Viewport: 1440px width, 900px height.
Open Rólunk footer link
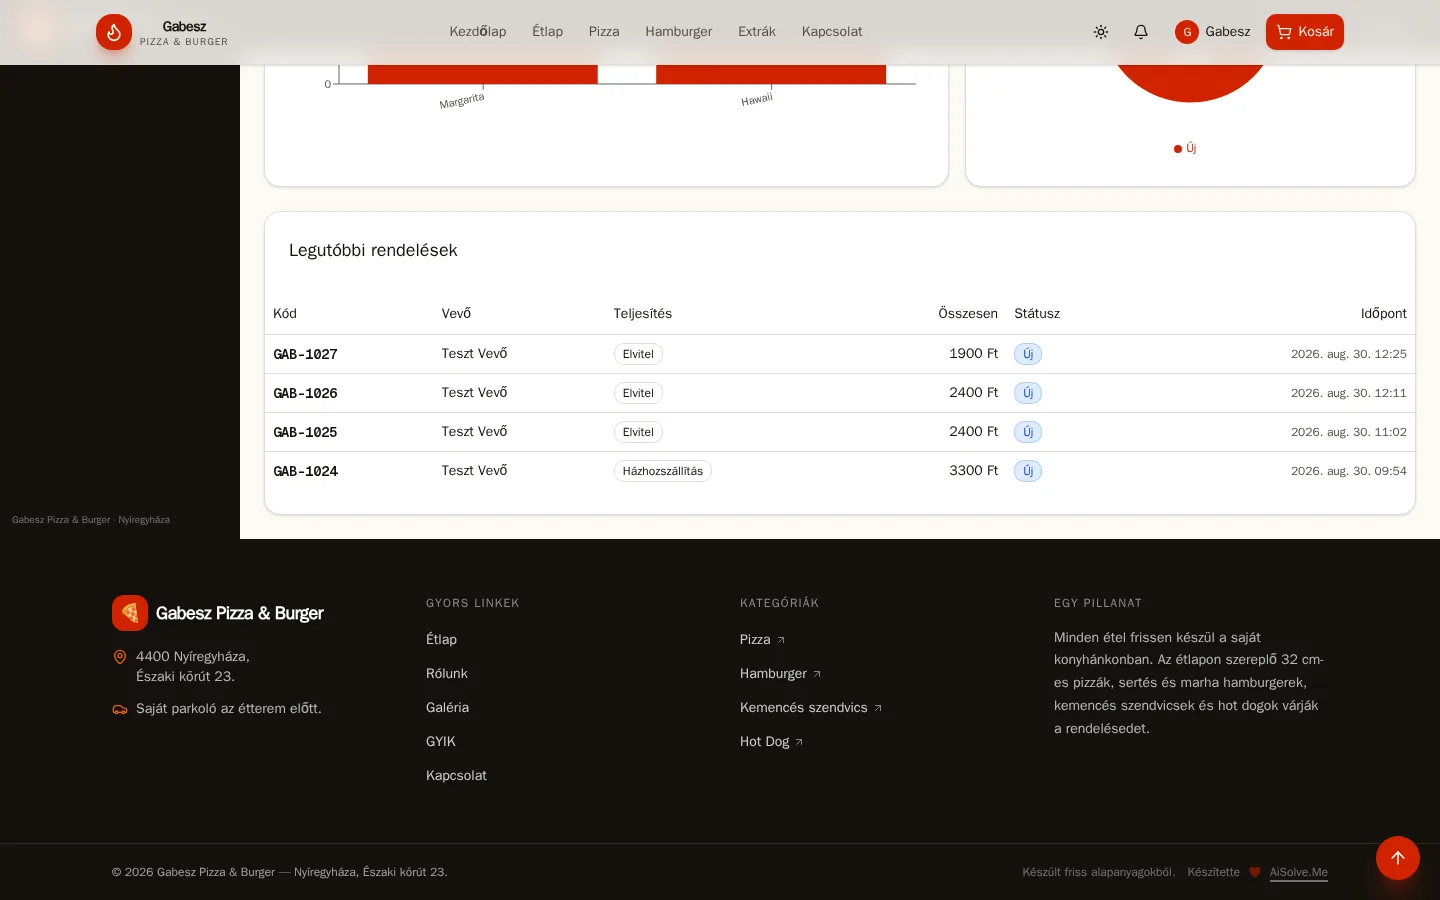pyautogui.click(x=447, y=674)
